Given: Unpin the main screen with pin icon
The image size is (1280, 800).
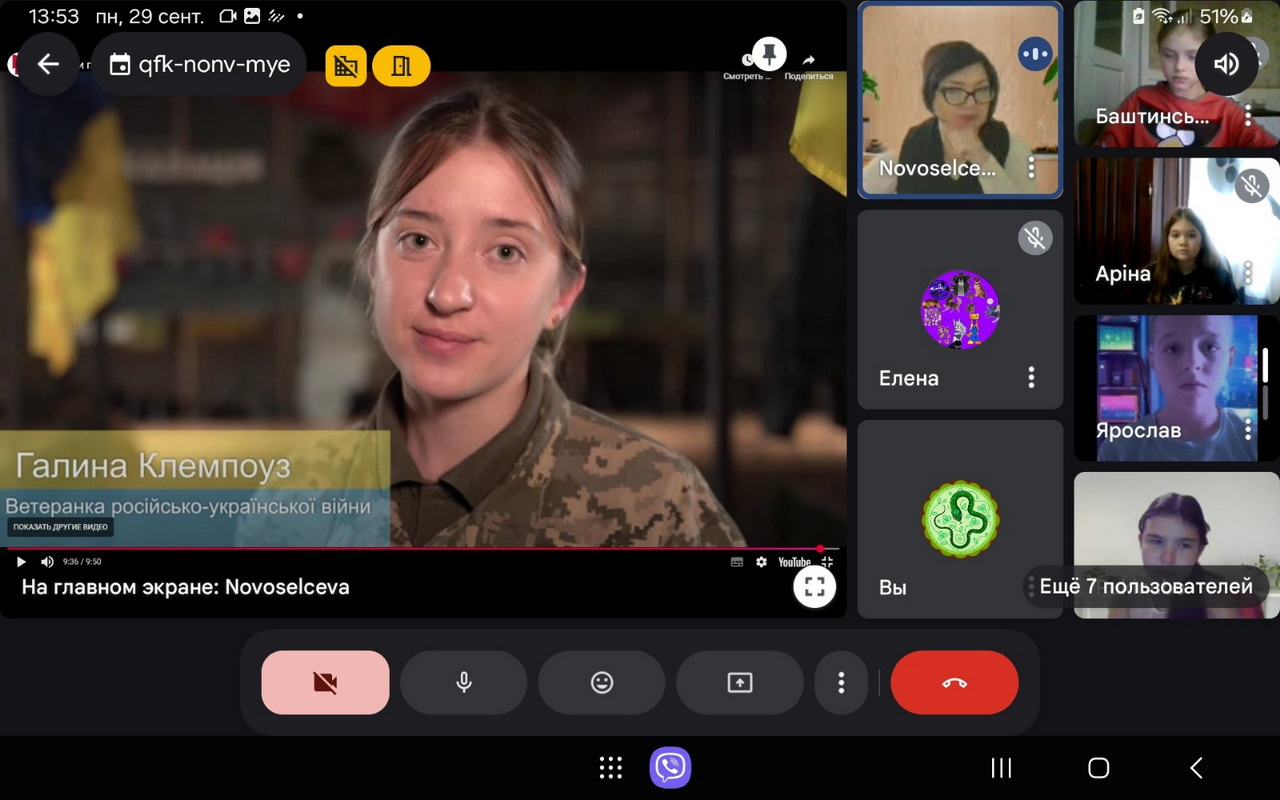Looking at the screenshot, I should (768, 53).
